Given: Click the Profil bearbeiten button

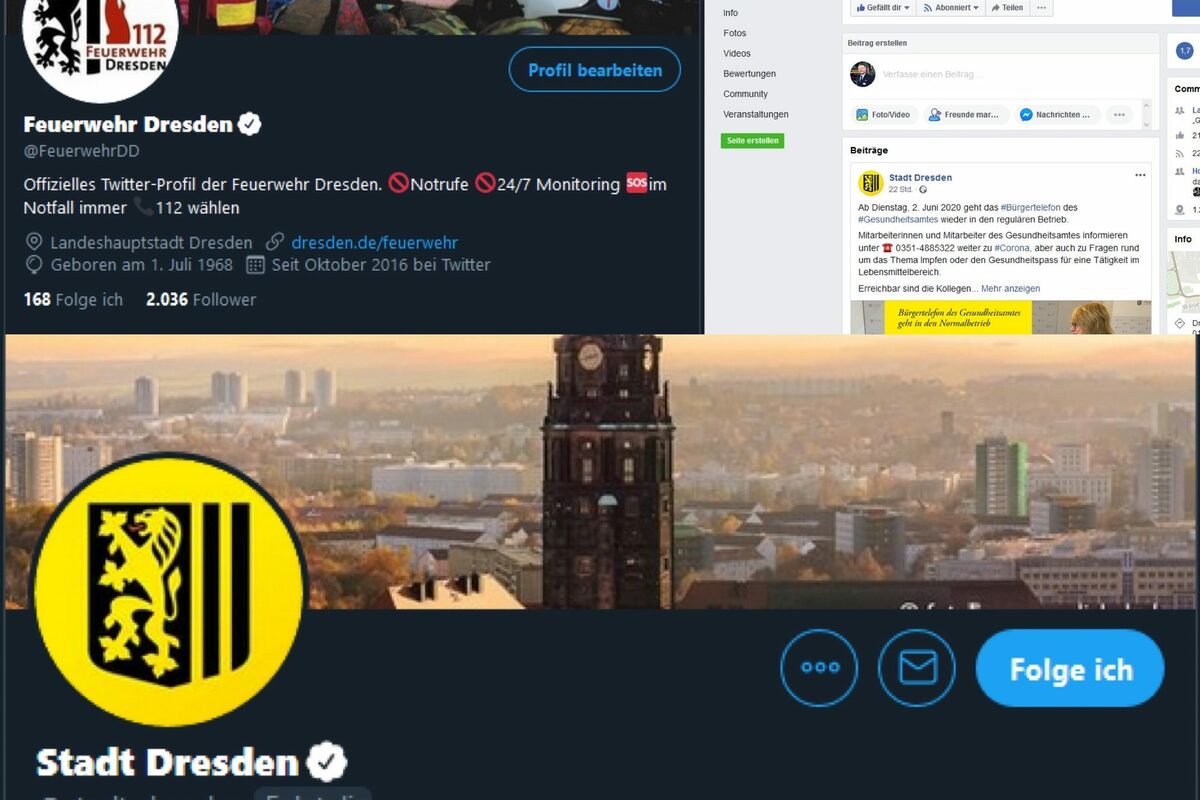Looking at the screenshot, I should pos(595,70).
